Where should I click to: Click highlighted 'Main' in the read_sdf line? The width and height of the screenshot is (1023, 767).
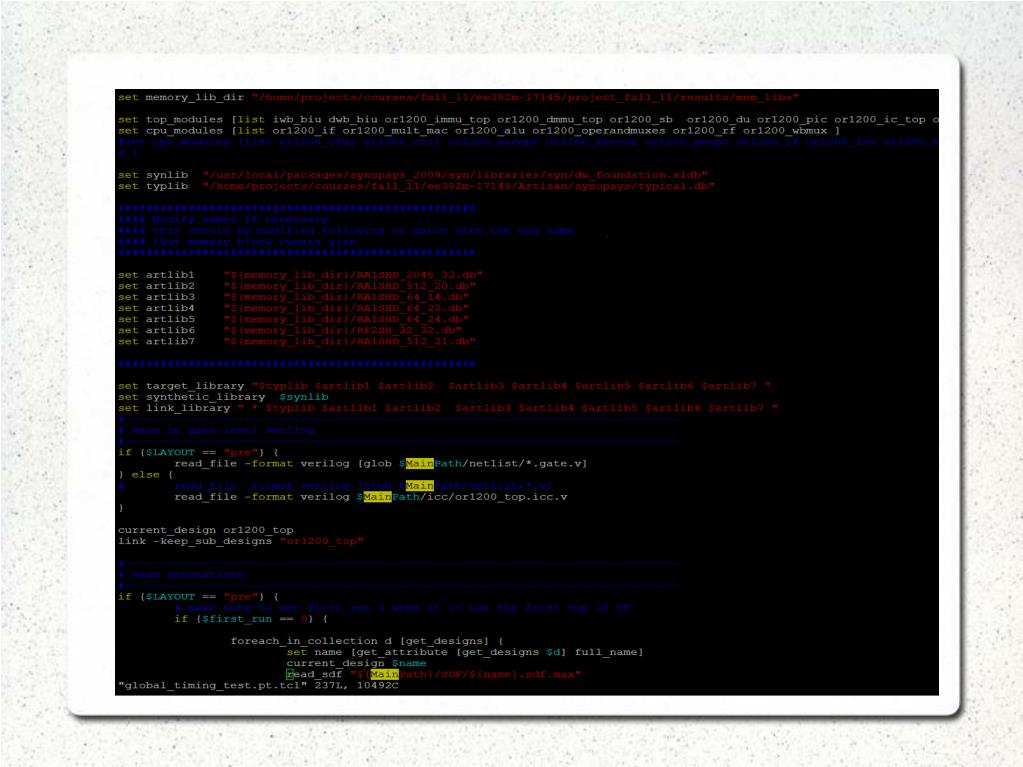[384, 674]
